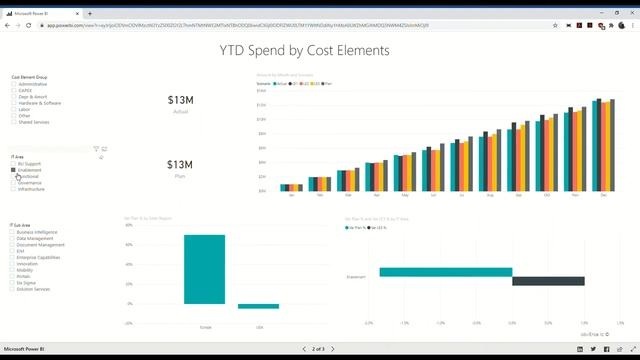Select the small USA negative bar
This screenshot has height=360, width=640.
[258, 306]
